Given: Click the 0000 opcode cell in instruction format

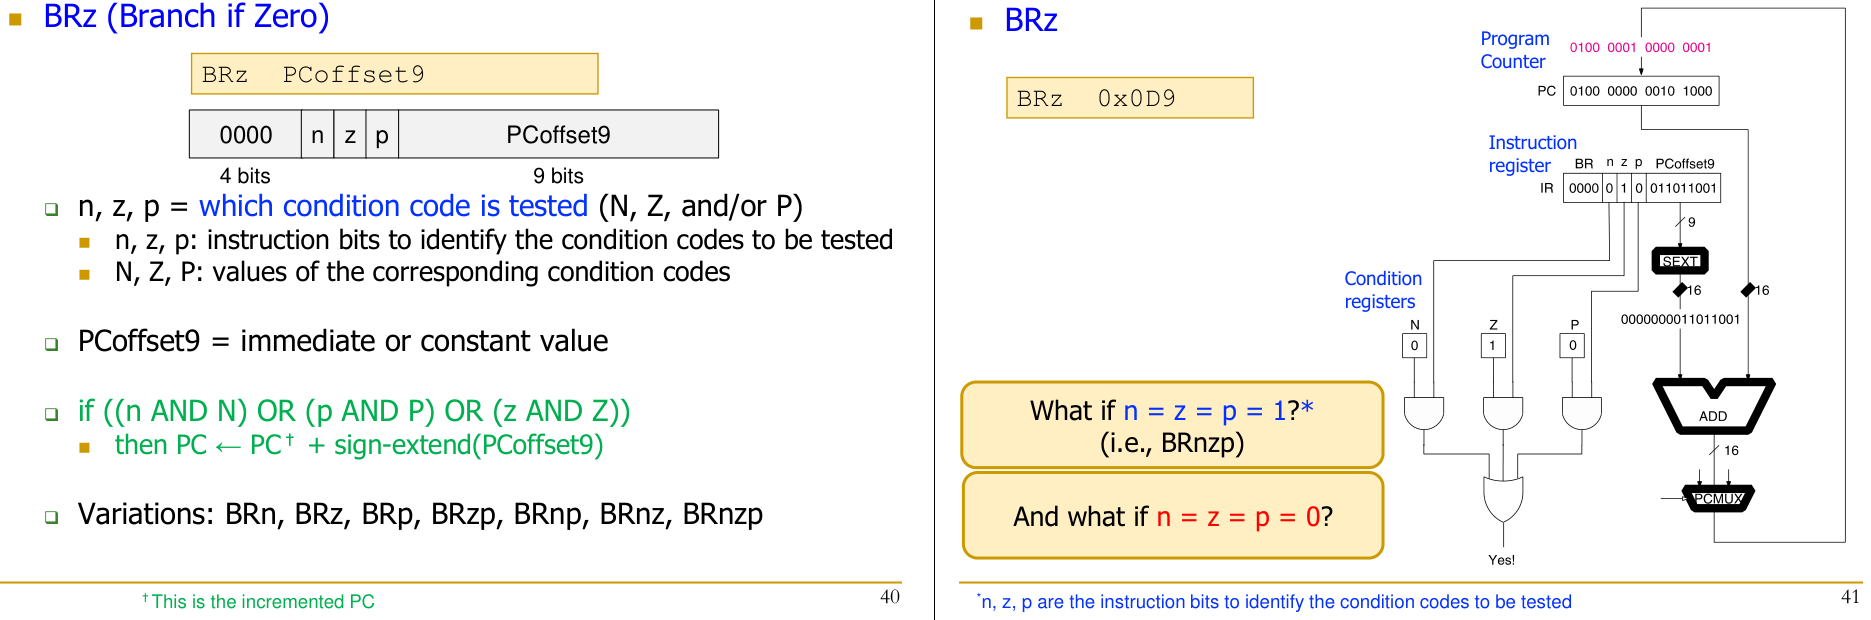Looking at the screenshot, I should [246, 135].
